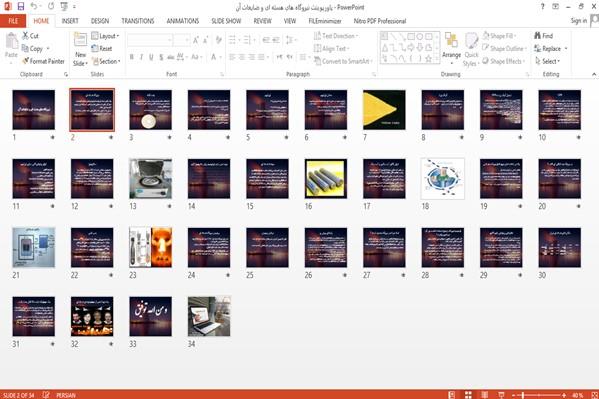Insert a New Slide
The image size is (599, 399).
pos(80,50)
